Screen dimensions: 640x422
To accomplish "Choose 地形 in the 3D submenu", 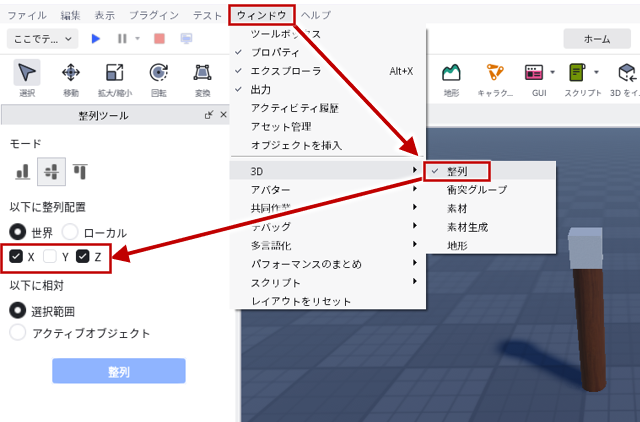I will pyautogui.click(x=490, y=245).
